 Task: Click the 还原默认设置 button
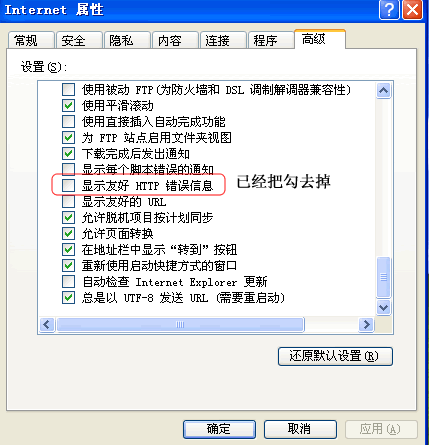coord(335,356)
